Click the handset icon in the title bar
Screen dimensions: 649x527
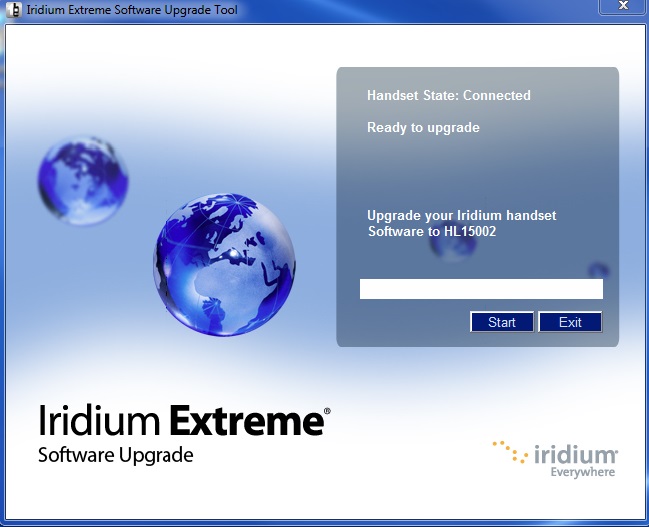(14, 10)
